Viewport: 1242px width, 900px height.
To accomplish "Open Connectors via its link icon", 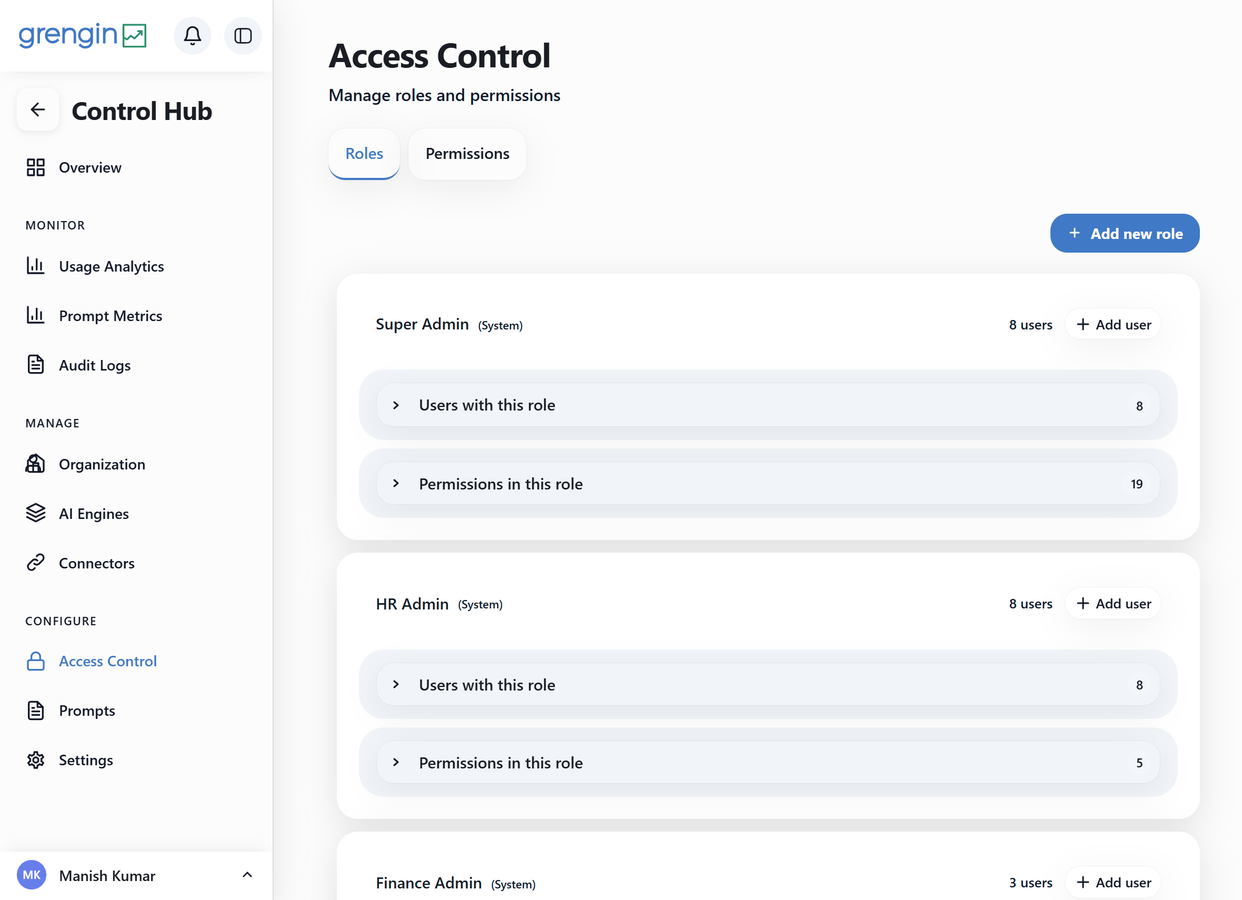I will point(36,563).
